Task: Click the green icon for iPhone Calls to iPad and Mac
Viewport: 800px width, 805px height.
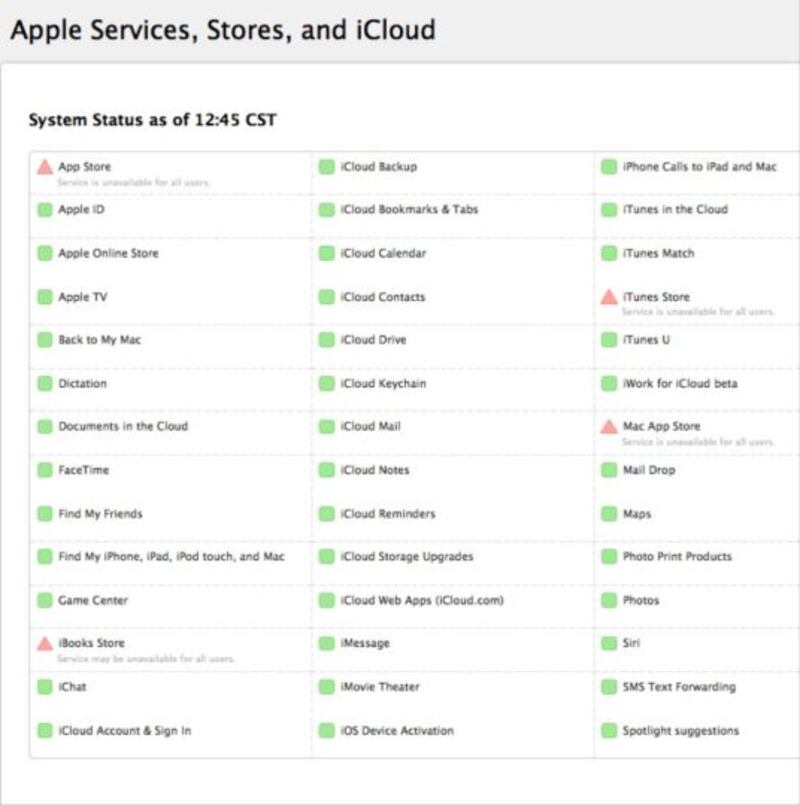Action: 609,167
